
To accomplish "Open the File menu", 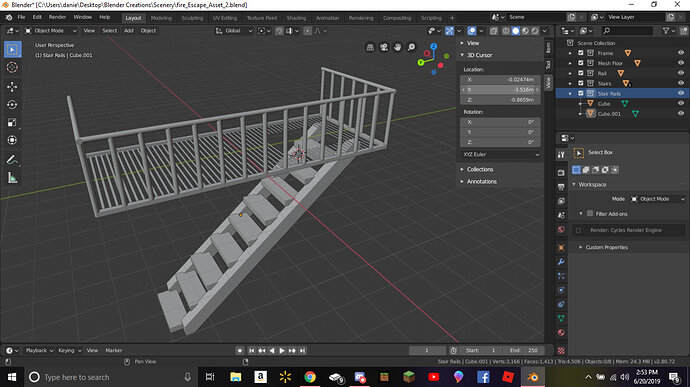I will pyautogui.click(x=21, y=17).
